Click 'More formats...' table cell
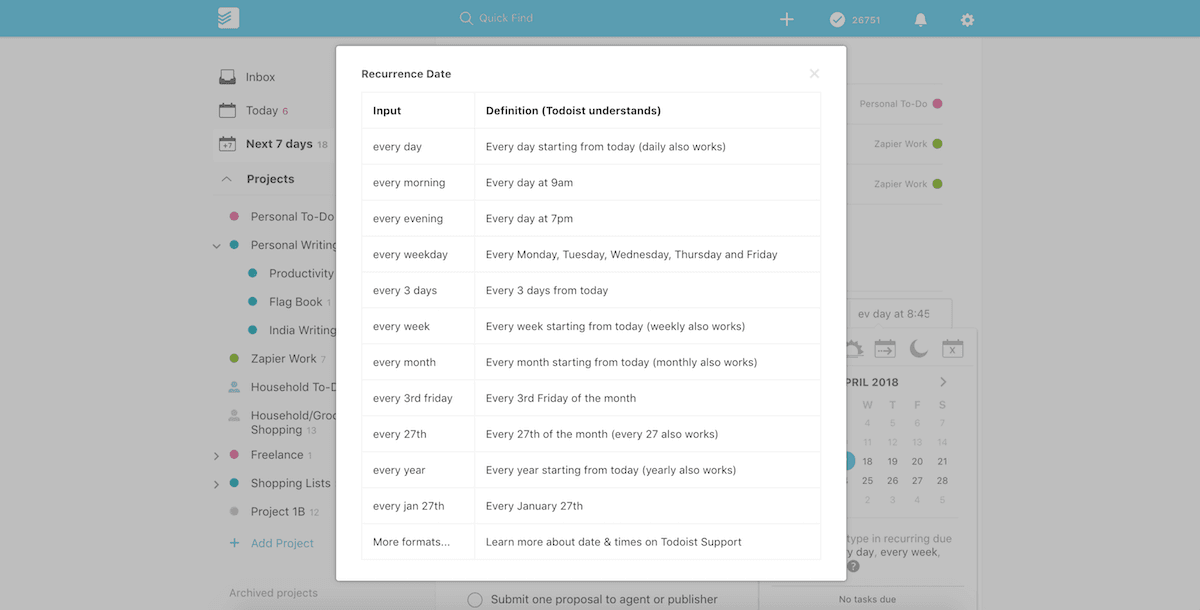The image size is (1200, 610). (418, 543)
